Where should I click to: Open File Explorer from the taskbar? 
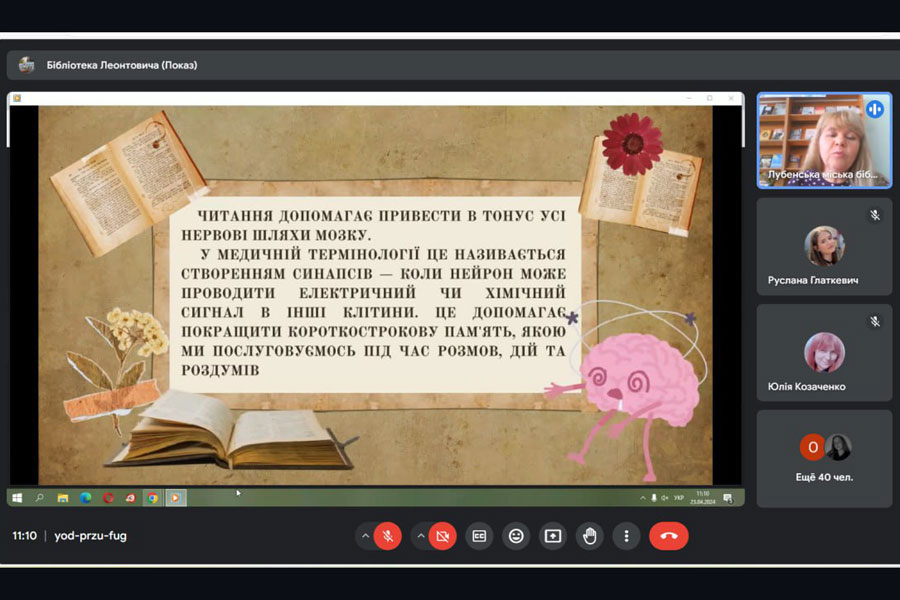(x=63, y=497)
